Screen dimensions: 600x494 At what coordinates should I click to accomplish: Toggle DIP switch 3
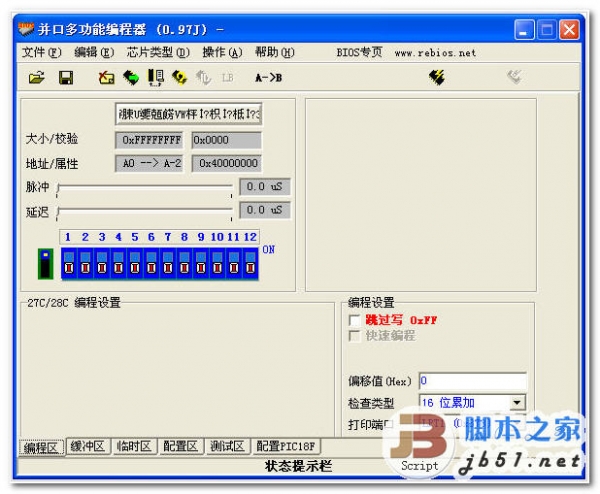pyautogui.click(x=102, y=264)
